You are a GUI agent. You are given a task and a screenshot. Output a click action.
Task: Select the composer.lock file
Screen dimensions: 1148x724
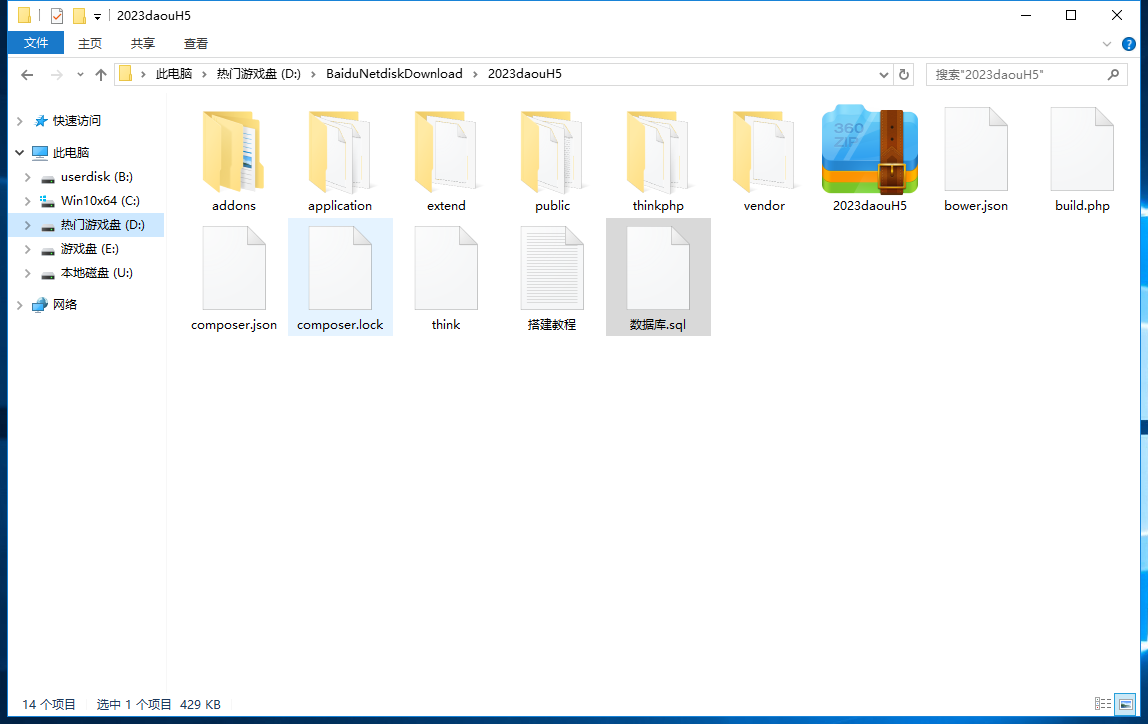(x=340, y=268)
